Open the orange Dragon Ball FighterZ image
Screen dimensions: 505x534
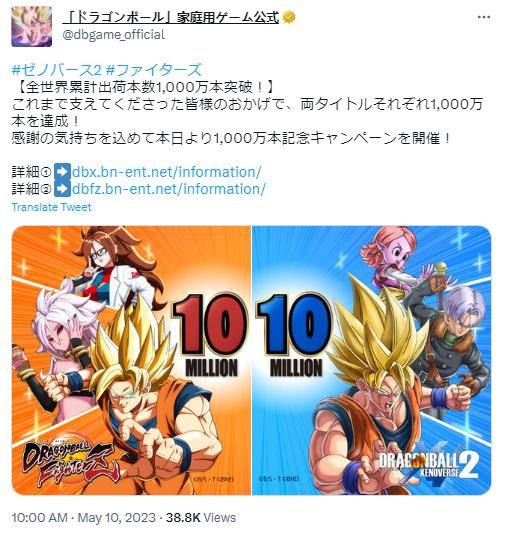click(131, 360)
